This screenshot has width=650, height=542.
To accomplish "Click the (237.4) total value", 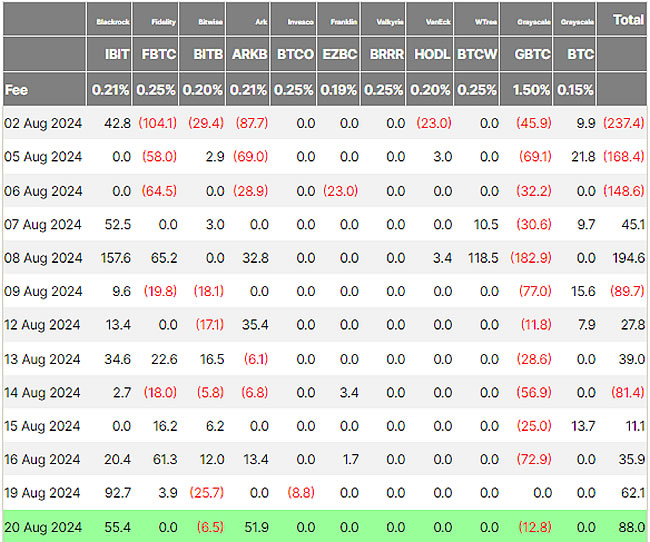I will pyautogui.click(x=623, y=123).
